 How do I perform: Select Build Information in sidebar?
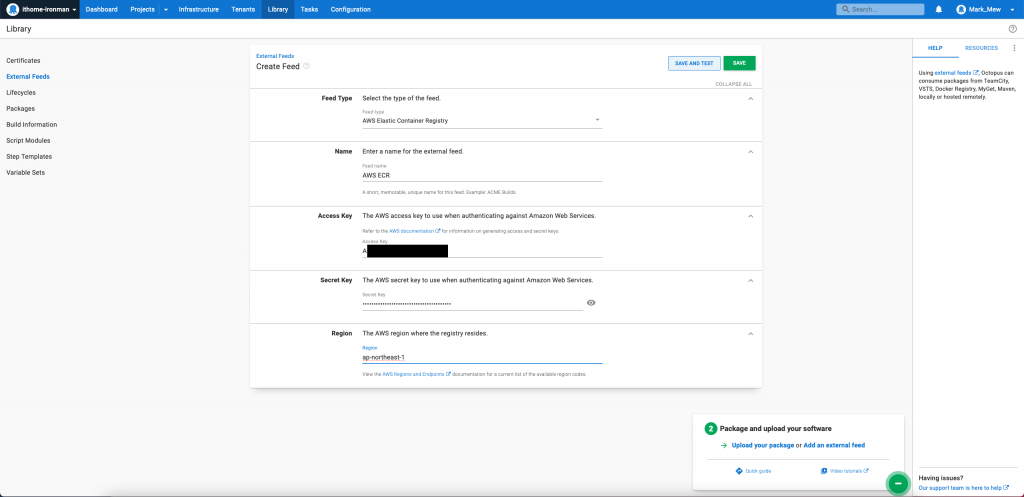tap(32, 125)
